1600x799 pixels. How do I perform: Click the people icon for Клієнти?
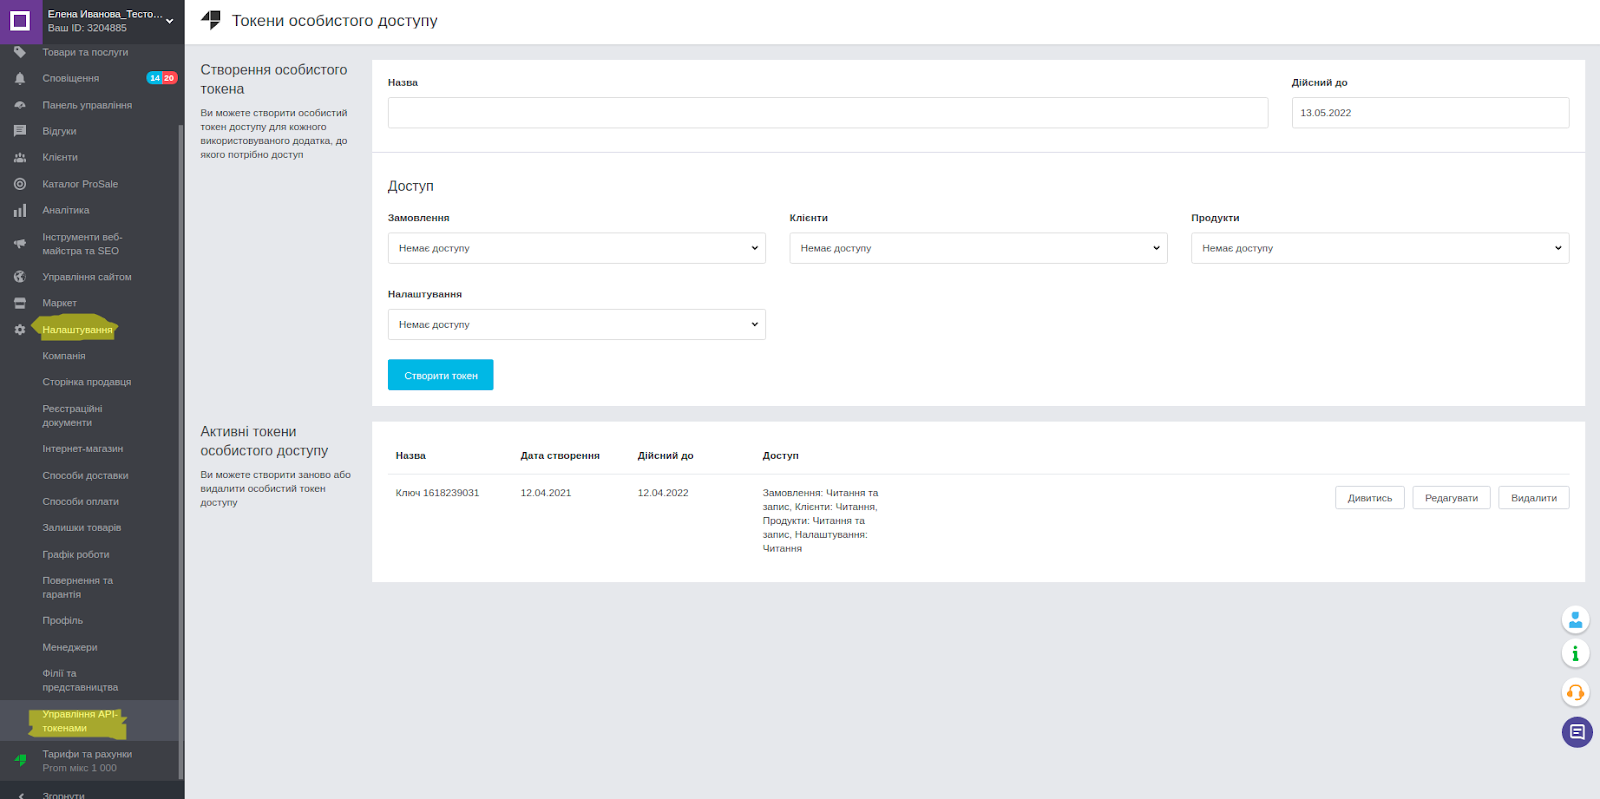[20, 157]
